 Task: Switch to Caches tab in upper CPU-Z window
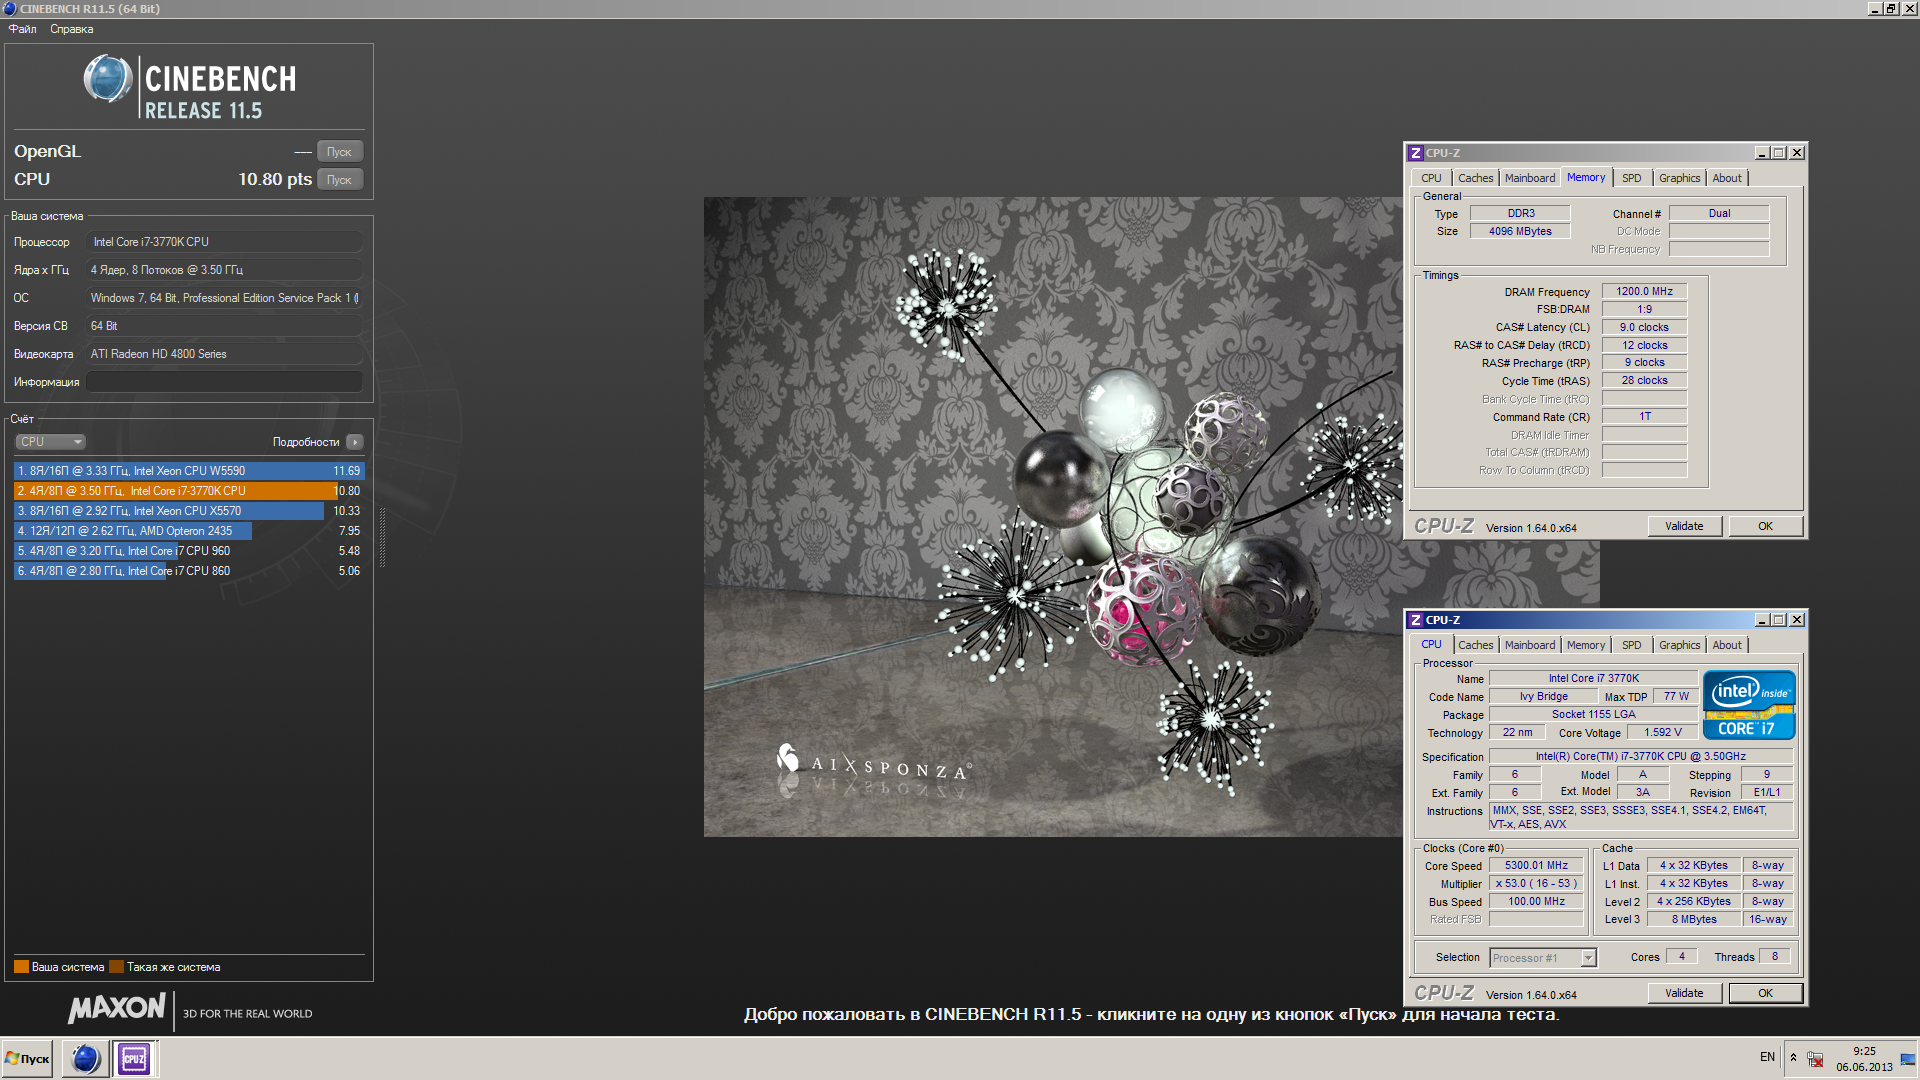[1475, 178]
